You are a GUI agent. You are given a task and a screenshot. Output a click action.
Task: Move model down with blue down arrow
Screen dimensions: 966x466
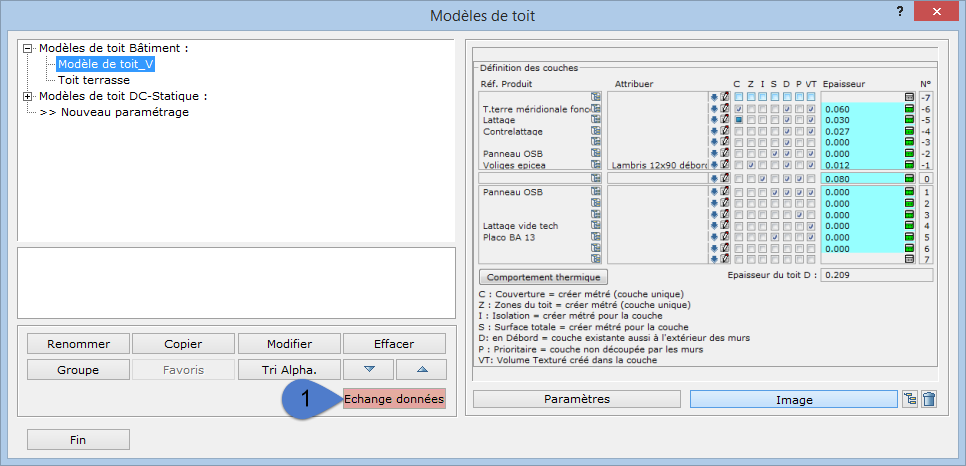click(x=368, y=369)
